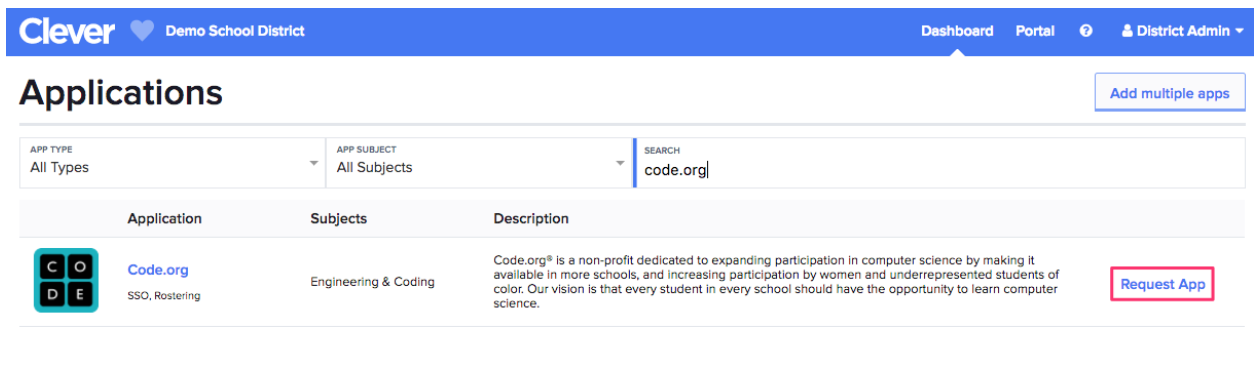The height and width of the screenshot is (366, 1260).
Task: Go to the Portal tab
Action: [x=1035, y=31]
